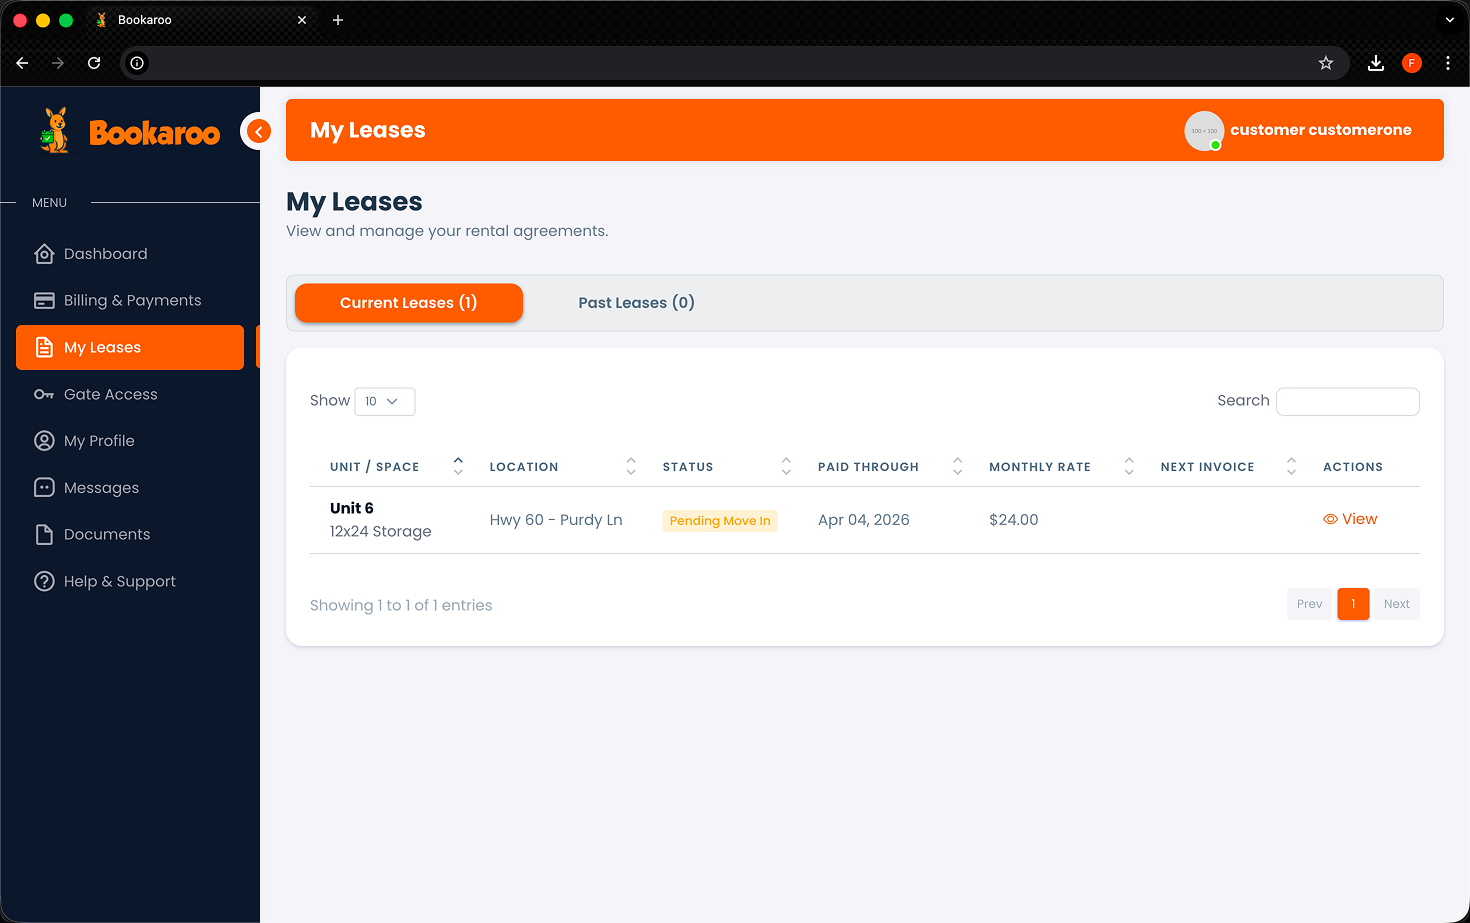Collapse the sidebar with the orange chevron
The width and height of the screenshot is (1470, 923).
coord(258,131)
